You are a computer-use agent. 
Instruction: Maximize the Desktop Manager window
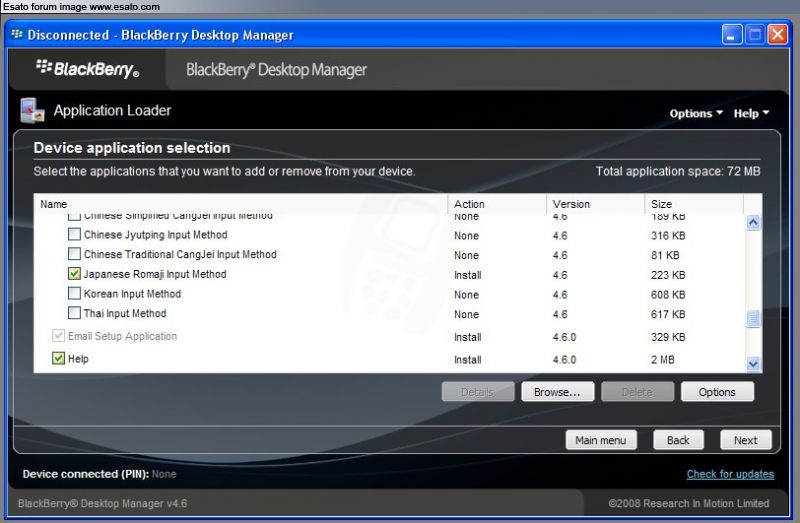pyautogui.click(x=755, y=35)
